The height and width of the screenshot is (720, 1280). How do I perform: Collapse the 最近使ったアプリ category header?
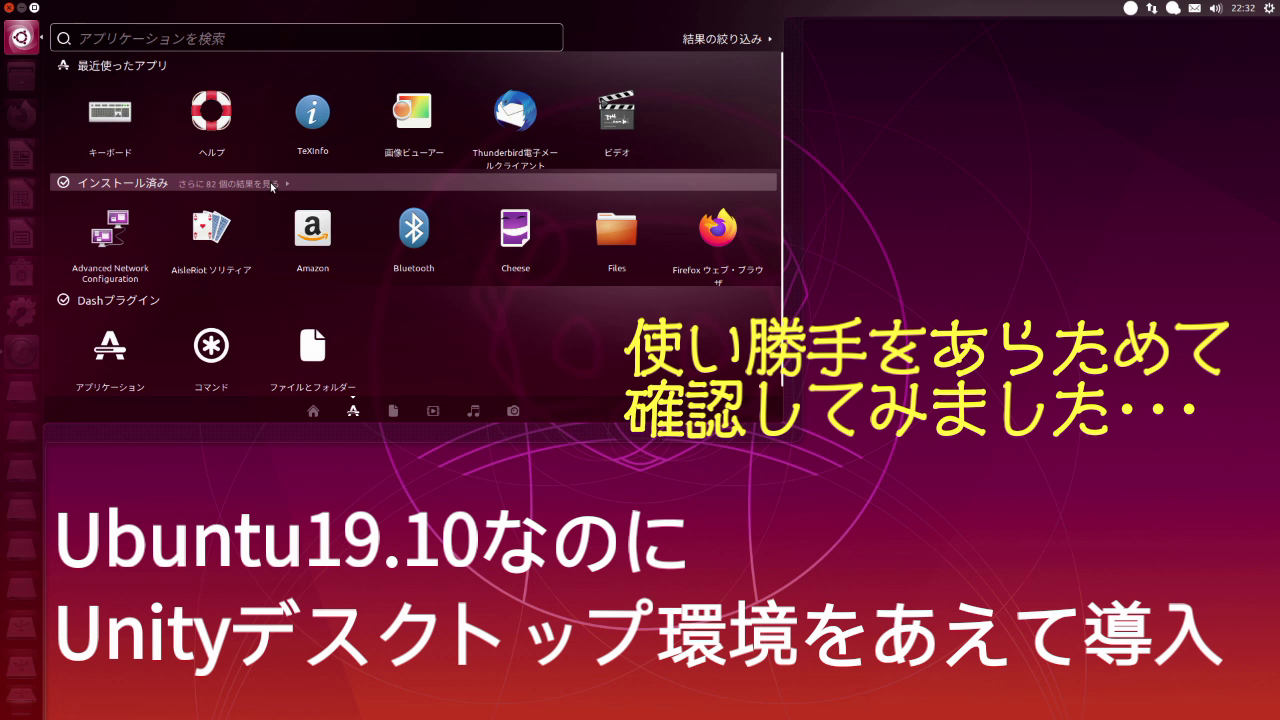(112, 66)
